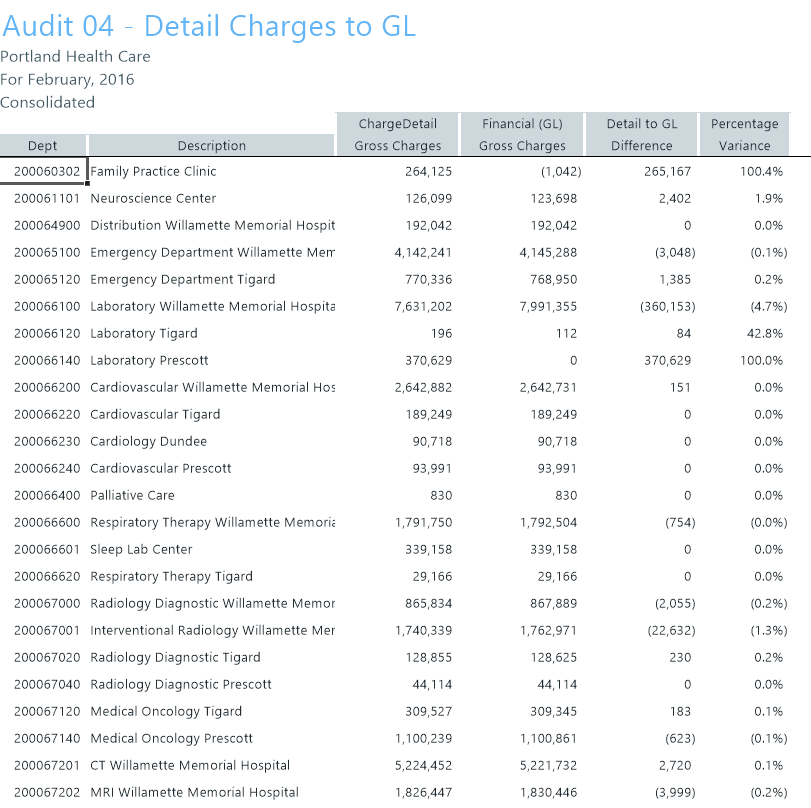Select the Medical Oncology Prescott description

[x=171, y=739]
